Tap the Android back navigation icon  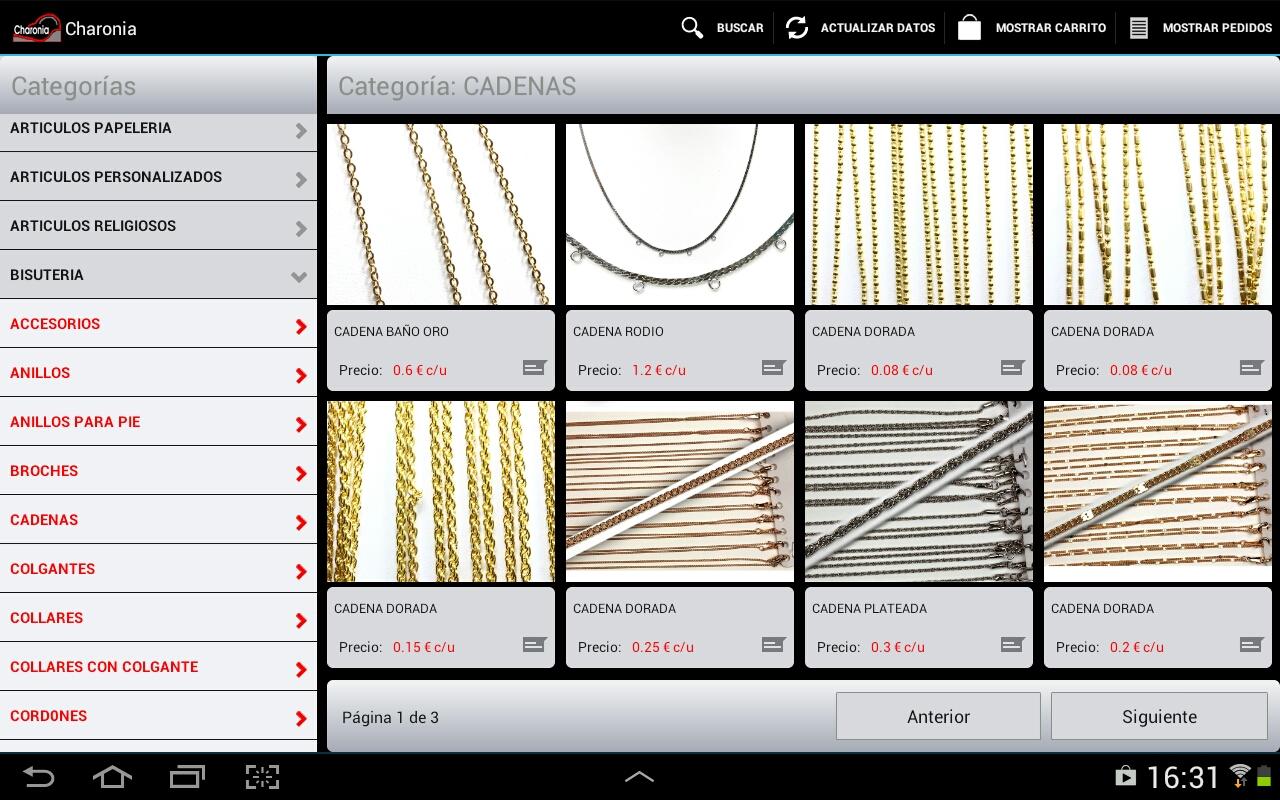coord(38,777)
